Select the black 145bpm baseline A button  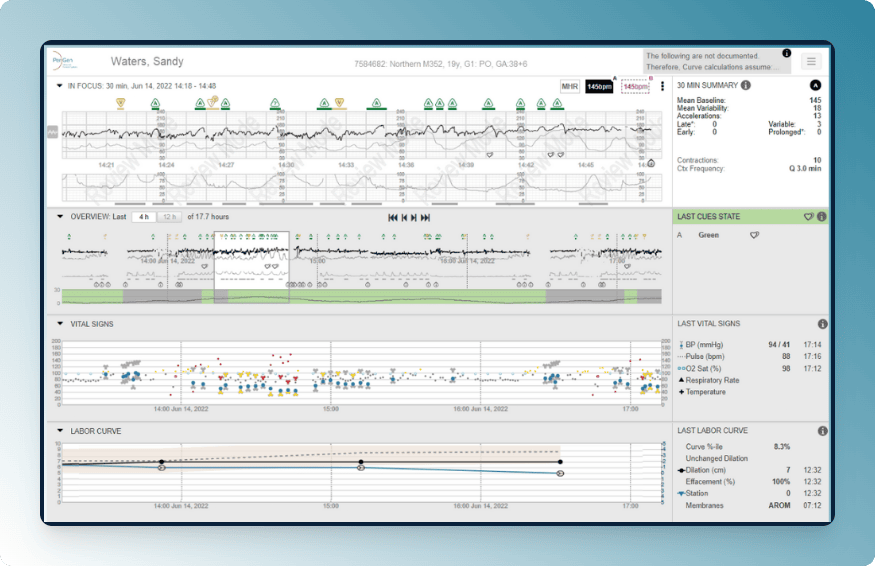coord(599,87)
